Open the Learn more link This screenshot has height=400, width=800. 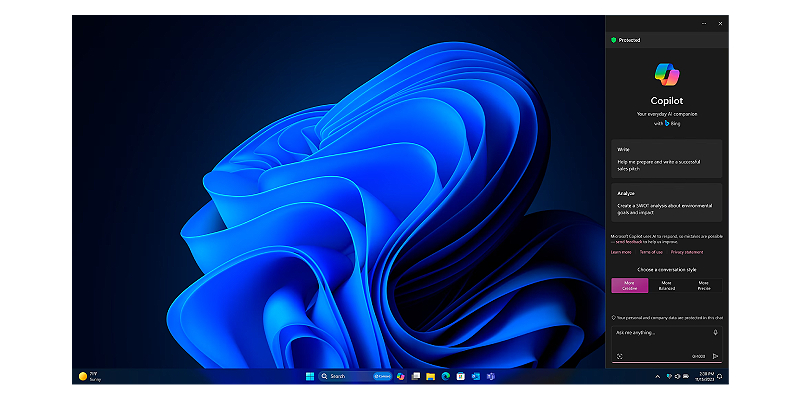point(621,252)
